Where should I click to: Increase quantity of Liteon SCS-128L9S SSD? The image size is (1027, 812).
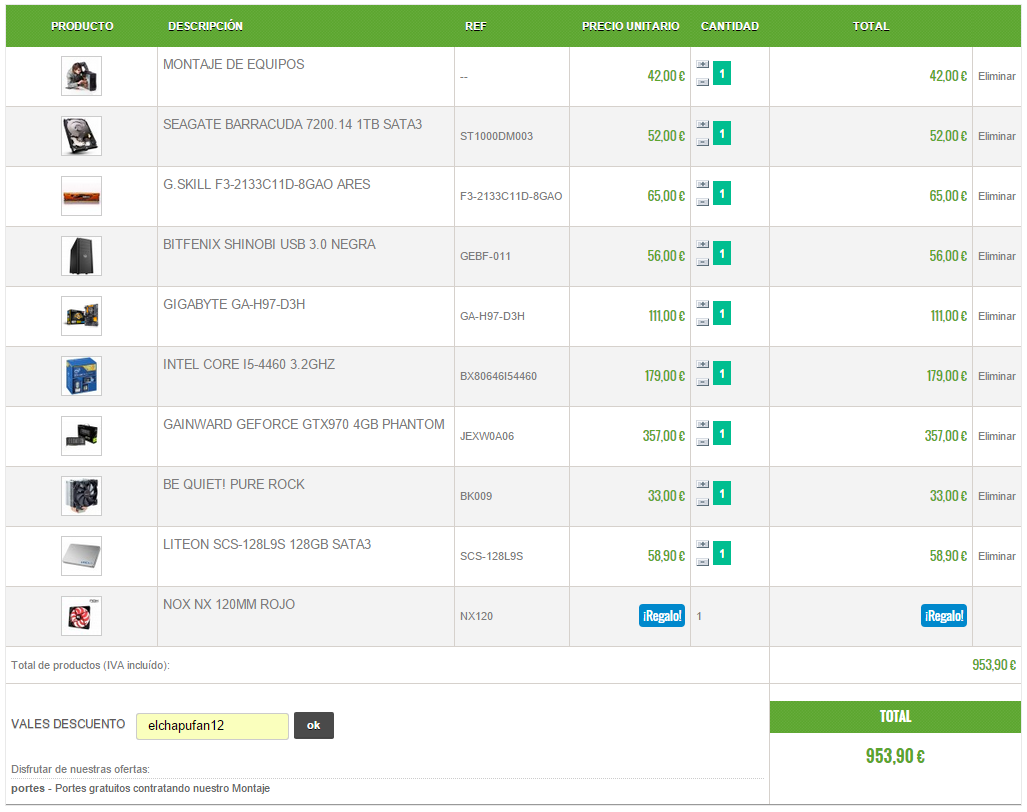[703, 544]
